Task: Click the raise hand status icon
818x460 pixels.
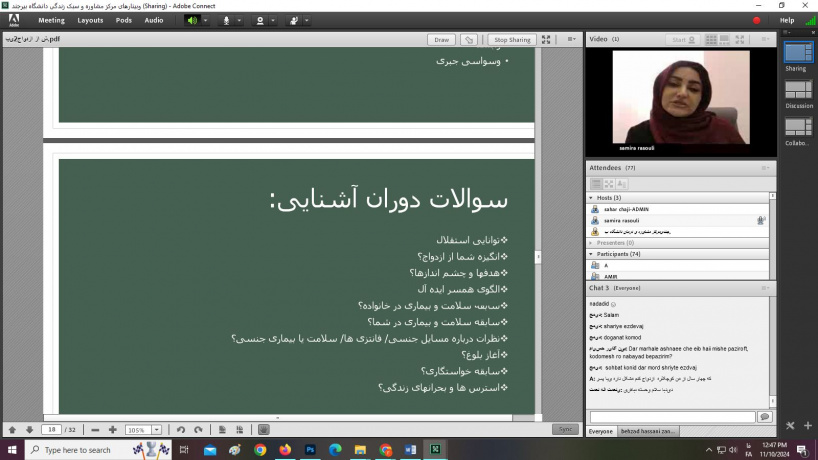Action: coord(294,21)
